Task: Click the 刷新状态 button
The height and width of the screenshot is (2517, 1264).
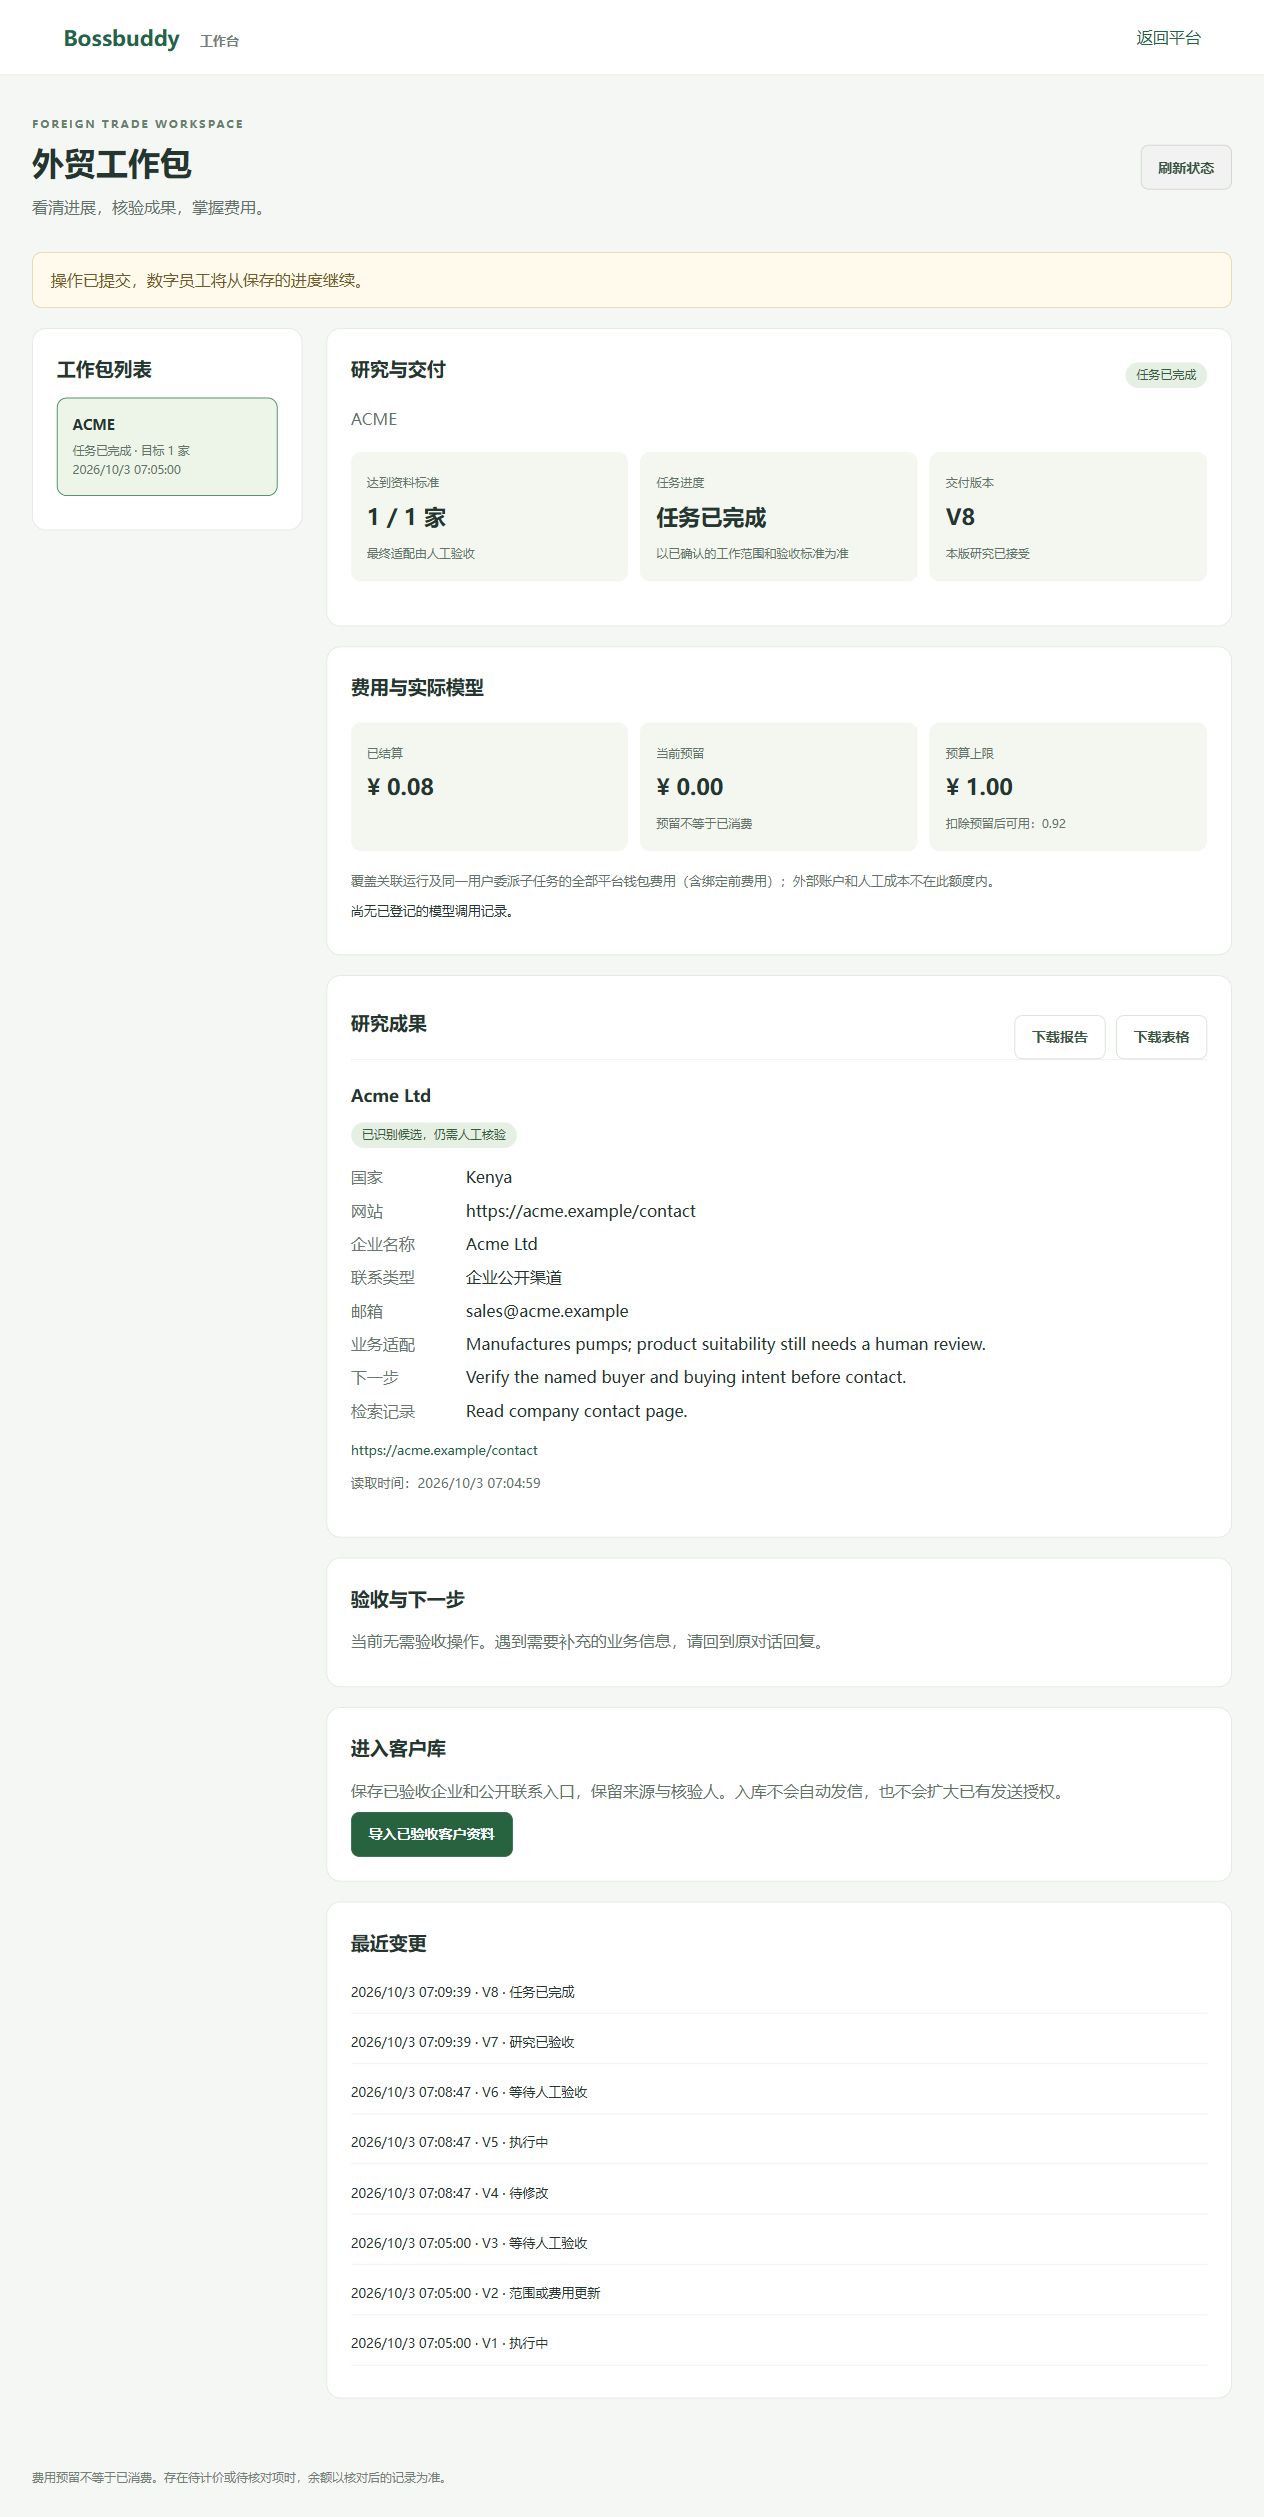Action: (1186, 167)
